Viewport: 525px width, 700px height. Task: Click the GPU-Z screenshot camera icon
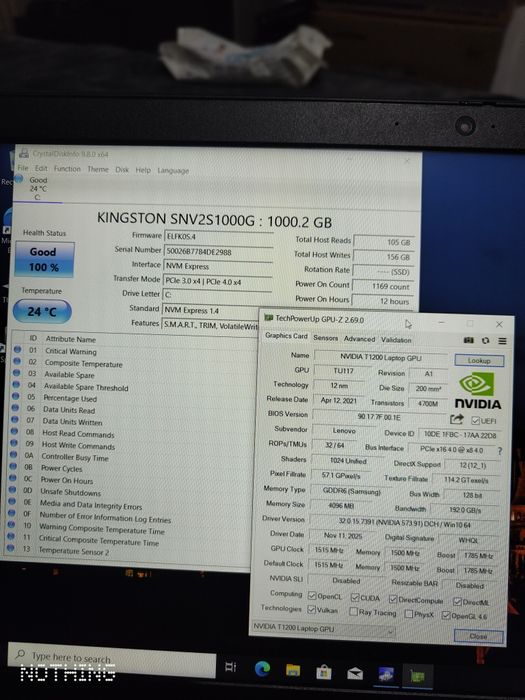point(469,340)
